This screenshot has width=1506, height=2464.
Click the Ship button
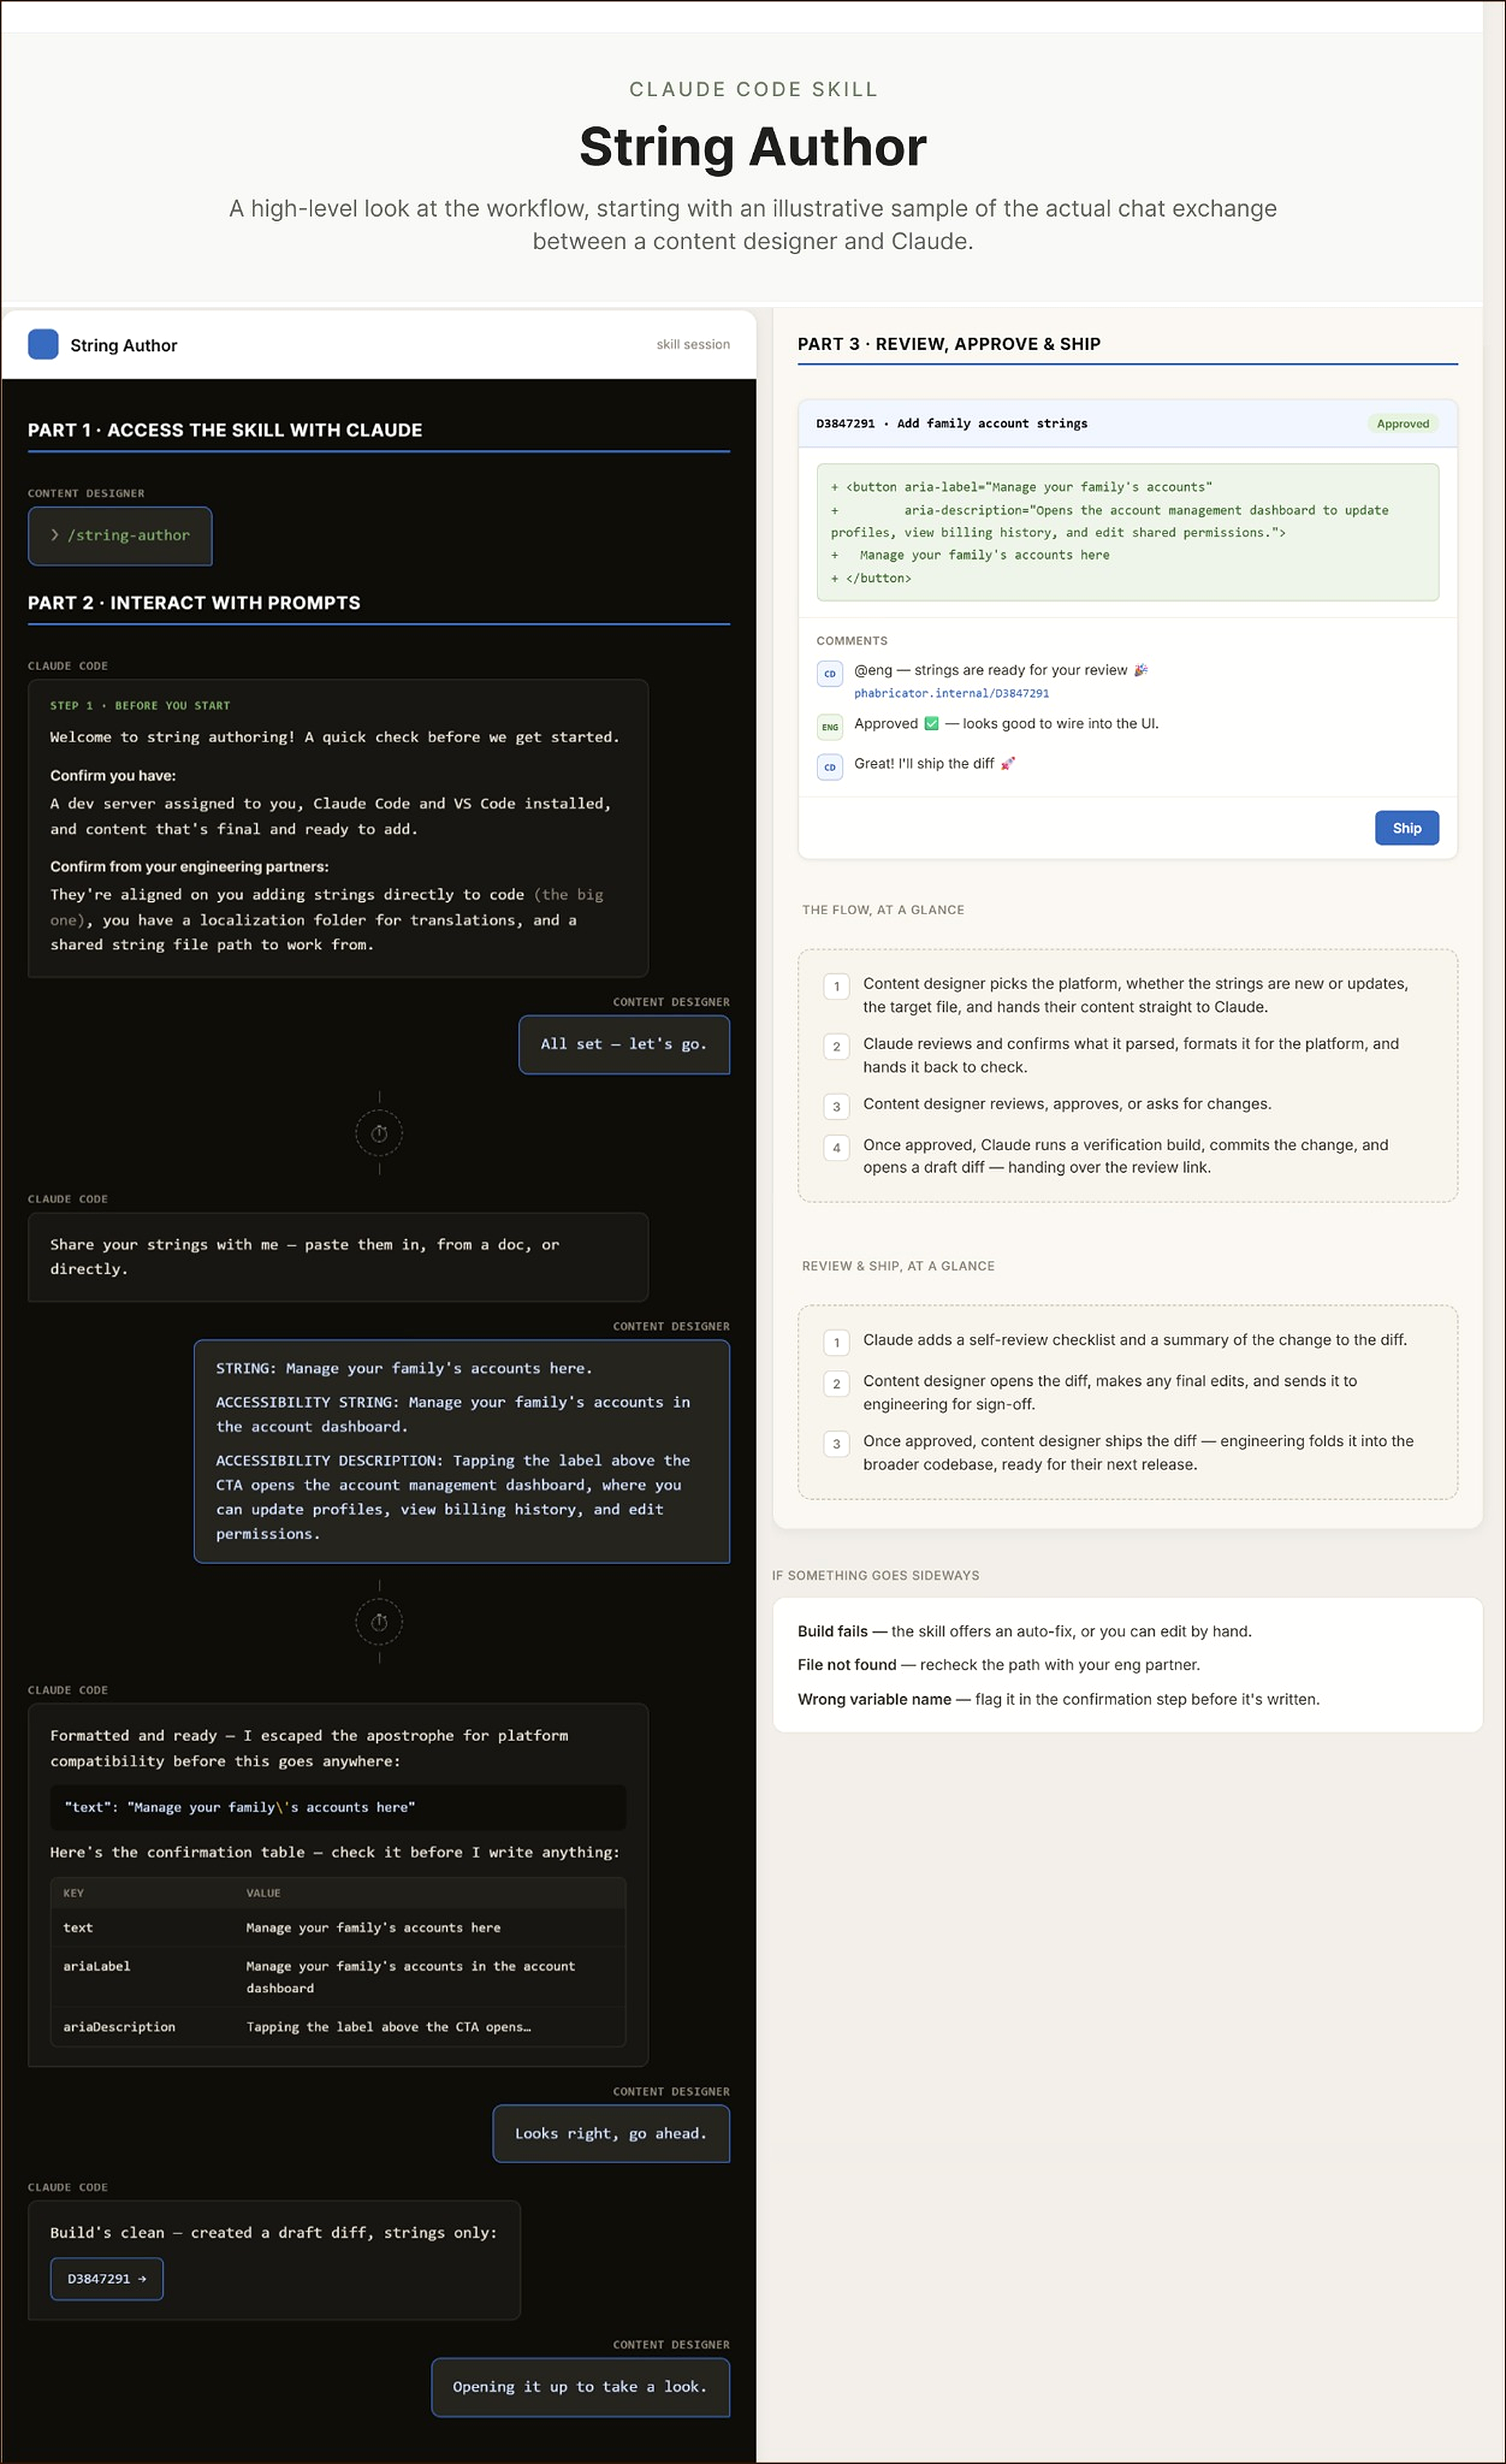1406,827
